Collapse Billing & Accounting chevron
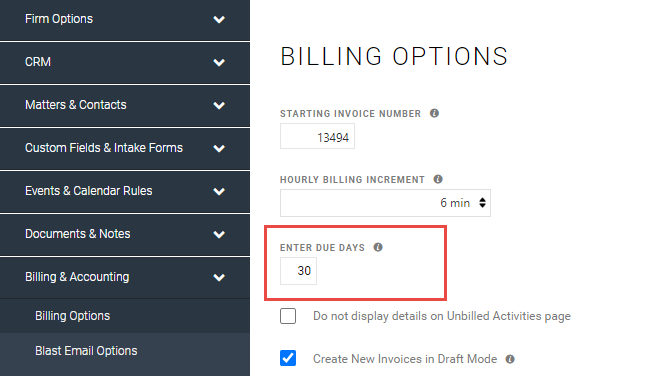Image resolution: width=648 pixels, height=376 pixels. (219, 277)
